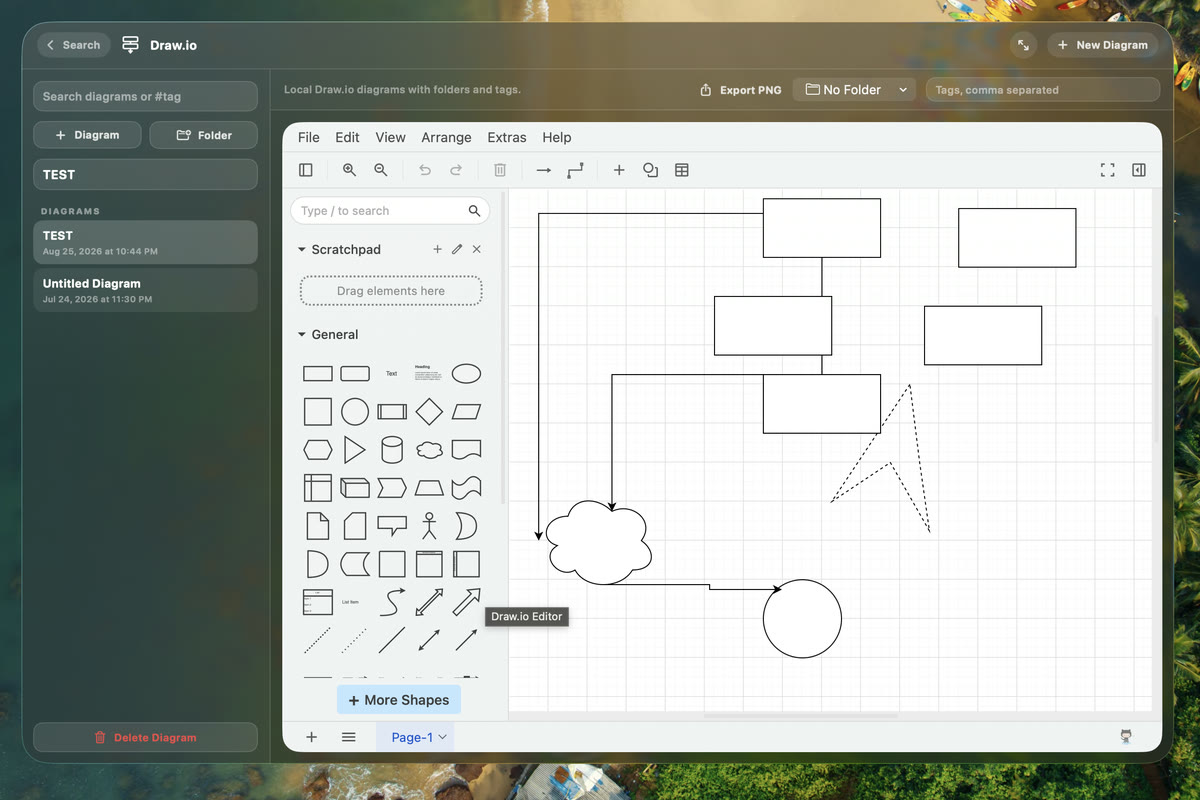The height and width of the screenshot is (800, 1200).
Task: Pick the diamond shape from General palette
Action: pyautogui.click(x=429, y=411)
